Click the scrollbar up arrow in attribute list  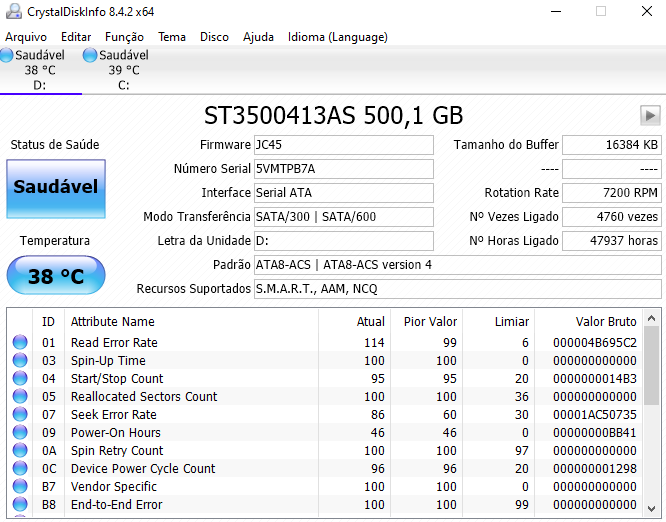pos(652,318)
